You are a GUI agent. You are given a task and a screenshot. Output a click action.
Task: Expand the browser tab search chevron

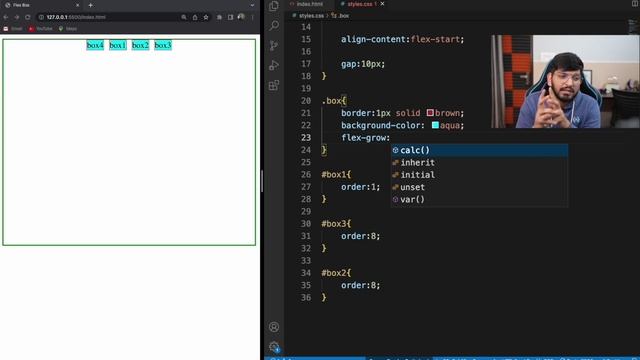(x=252, y=5)
